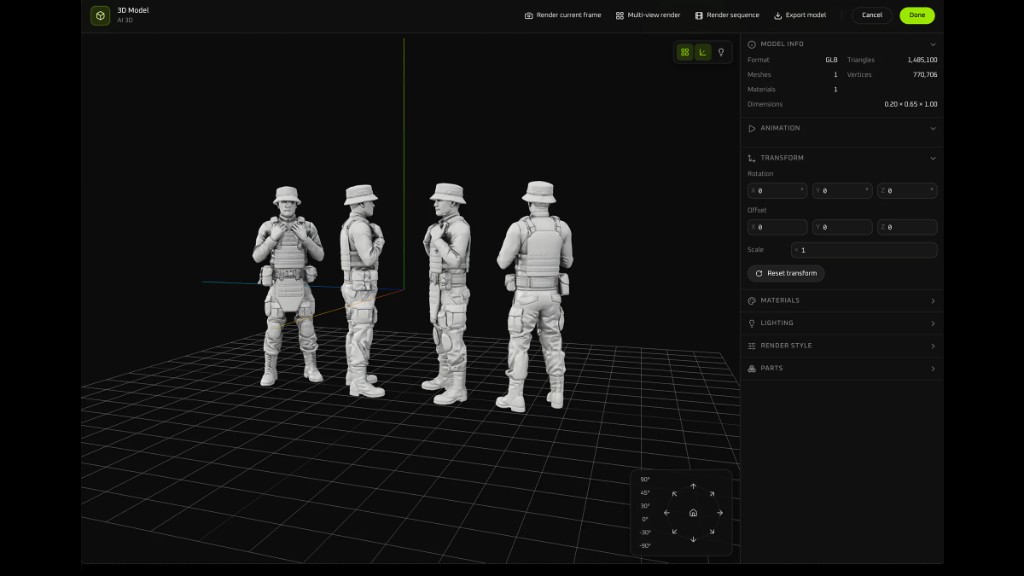This screenshot has height=576, width=1024.
Task: Click Export model
Action: (x=800, y=15)
